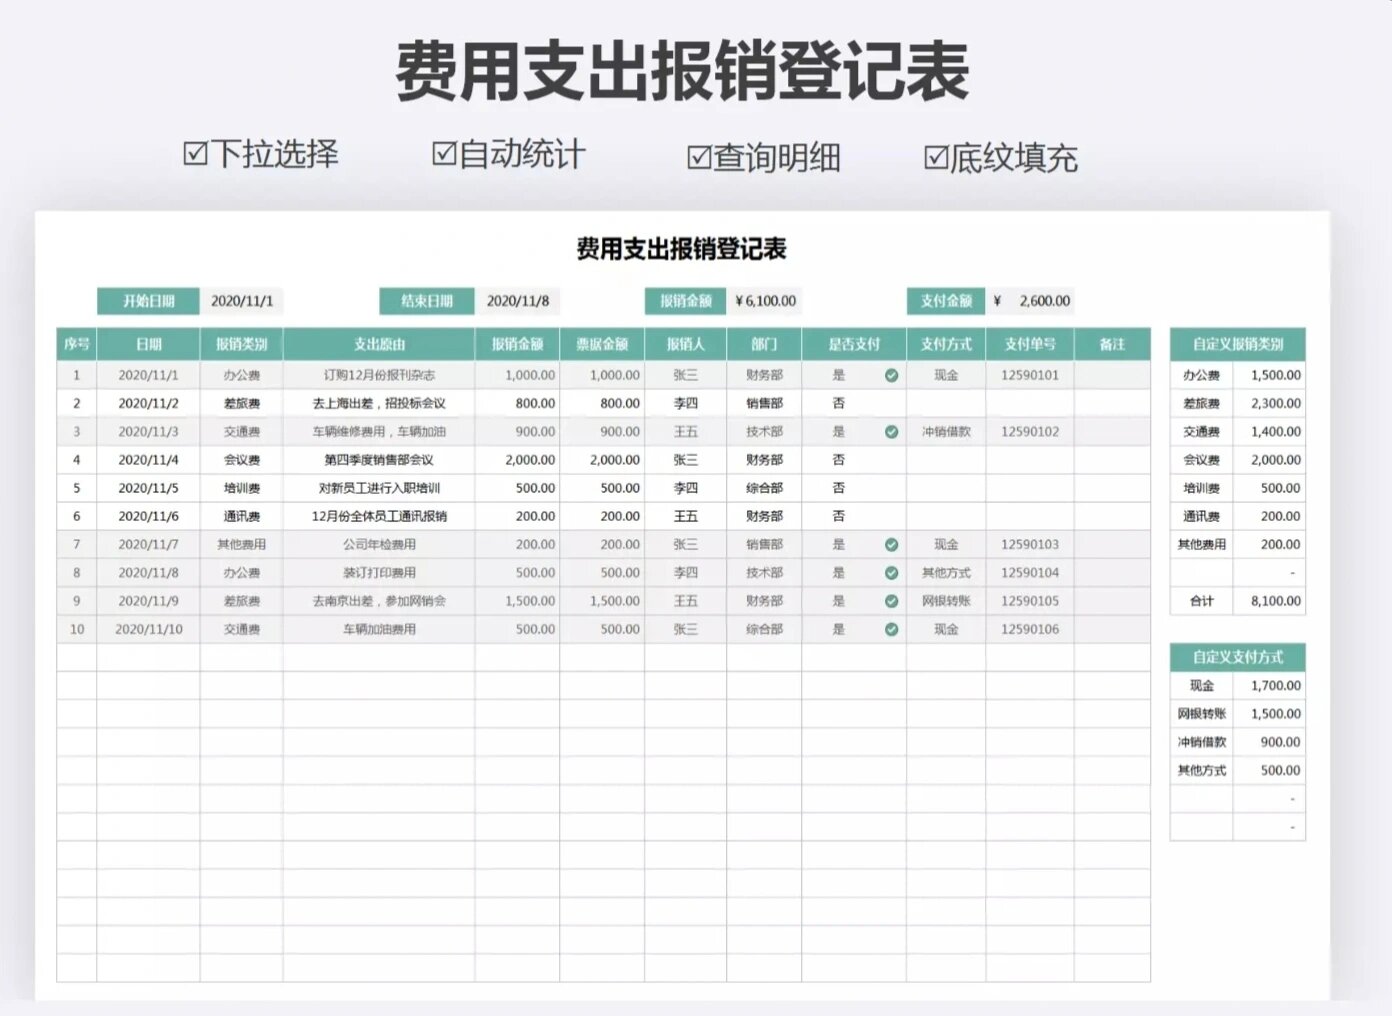1392x1016 pixels.
Task: Tick the 下拉选择 checkbox
Action: 196,154
